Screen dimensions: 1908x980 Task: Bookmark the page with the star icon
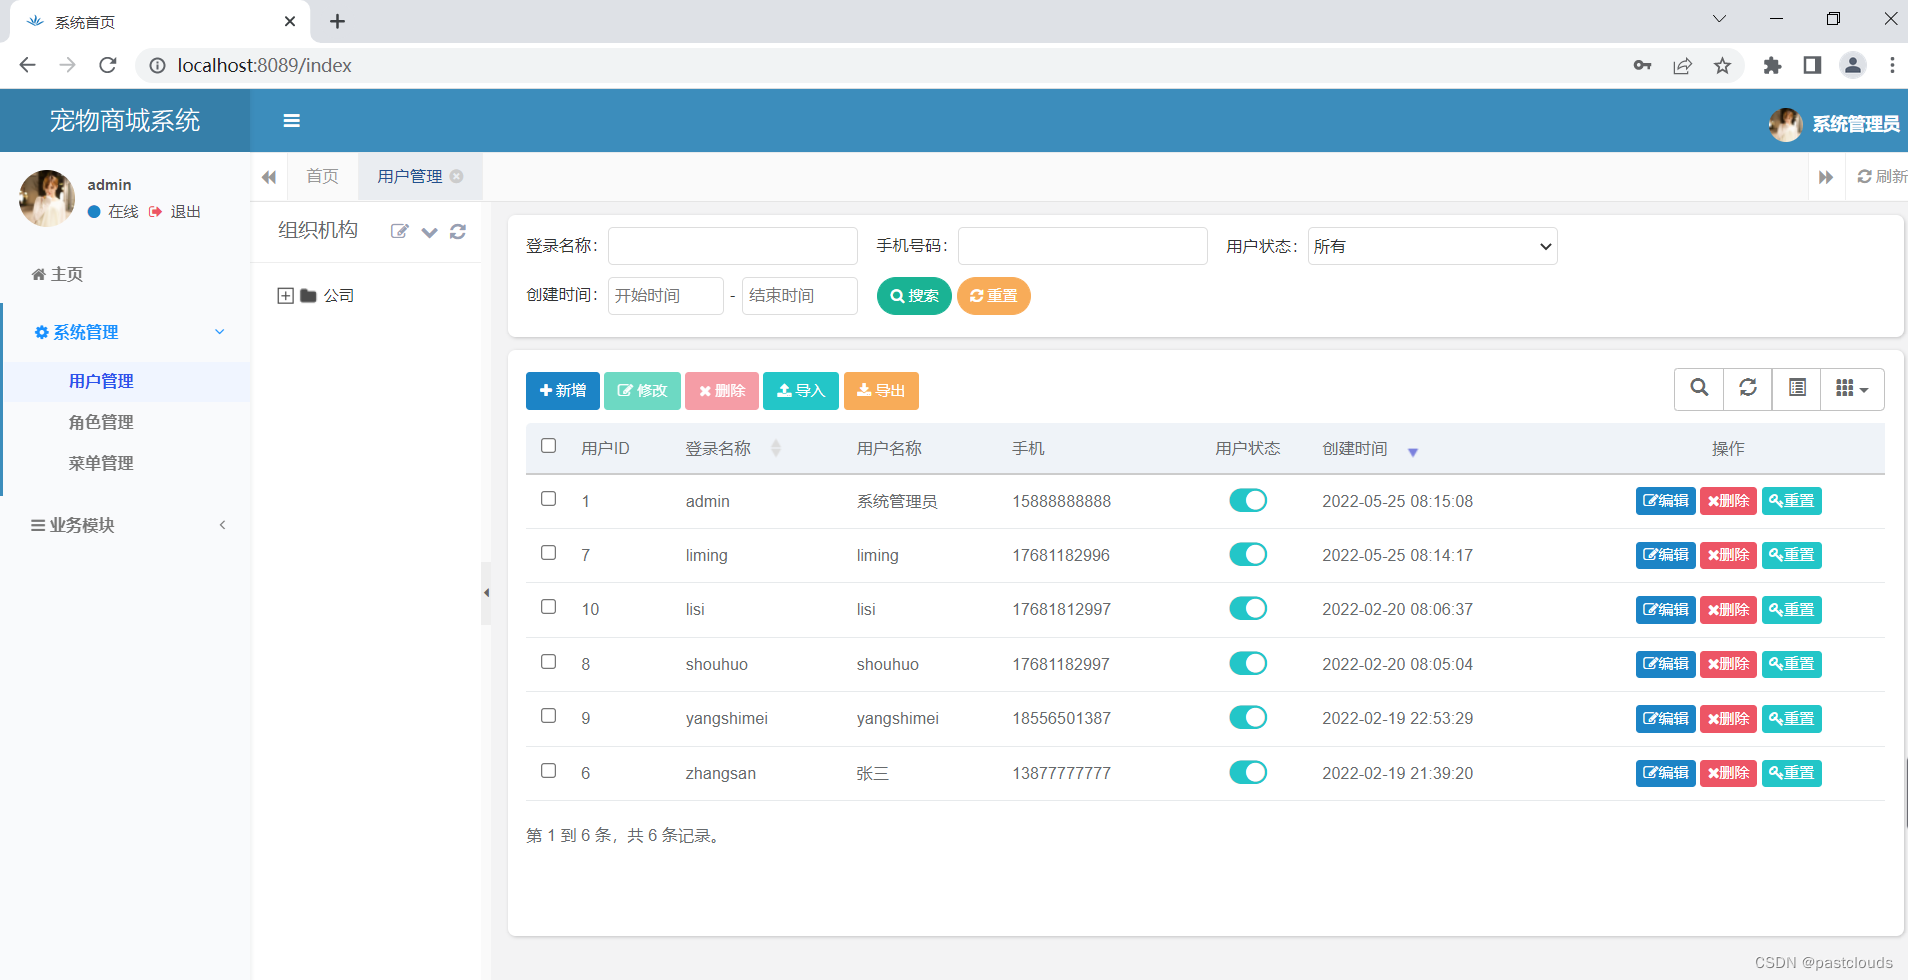(1722, 66)
